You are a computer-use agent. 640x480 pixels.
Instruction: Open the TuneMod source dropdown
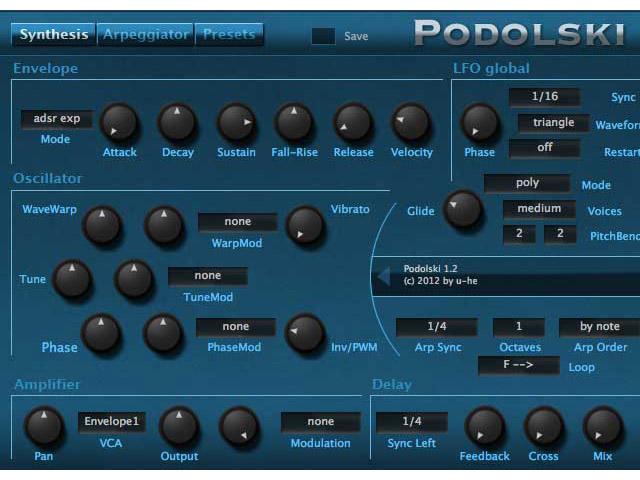(208, 276)
